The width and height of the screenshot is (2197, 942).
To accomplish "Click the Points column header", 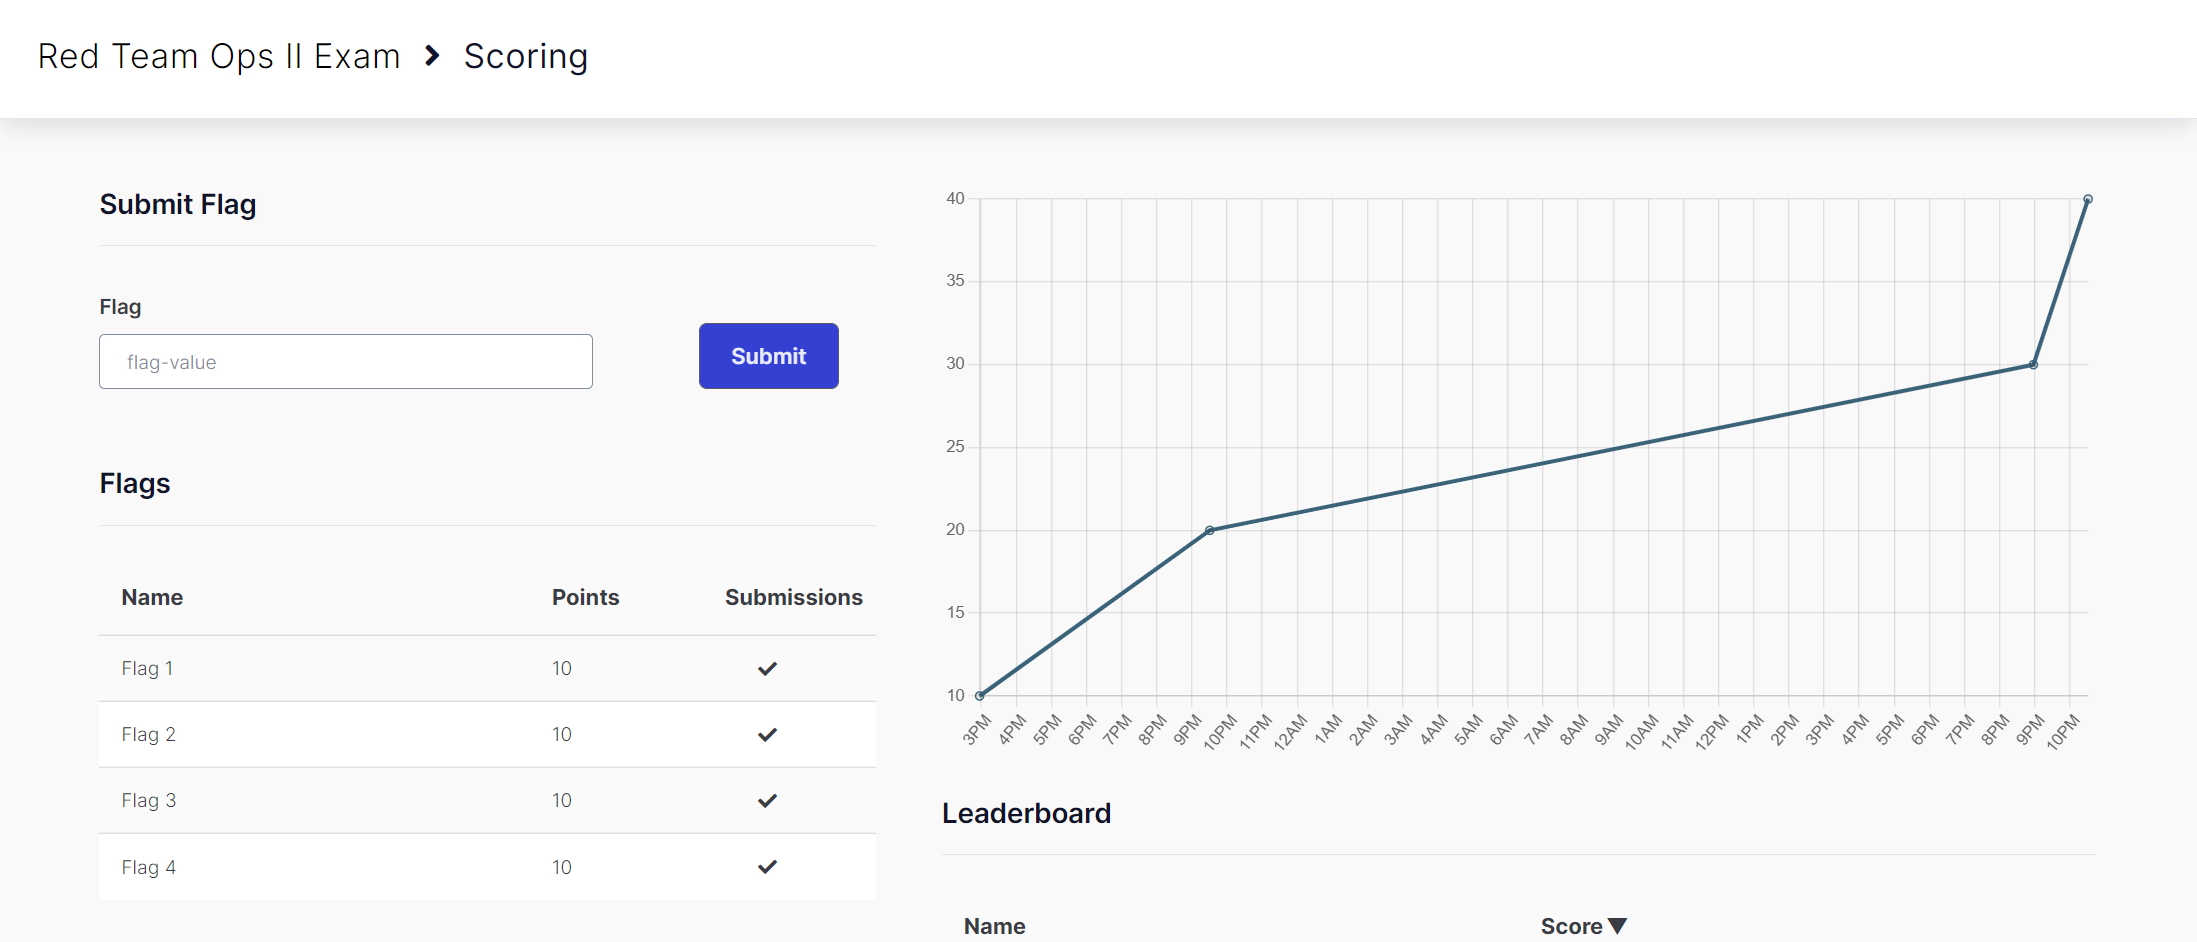I will coord(585,597).
